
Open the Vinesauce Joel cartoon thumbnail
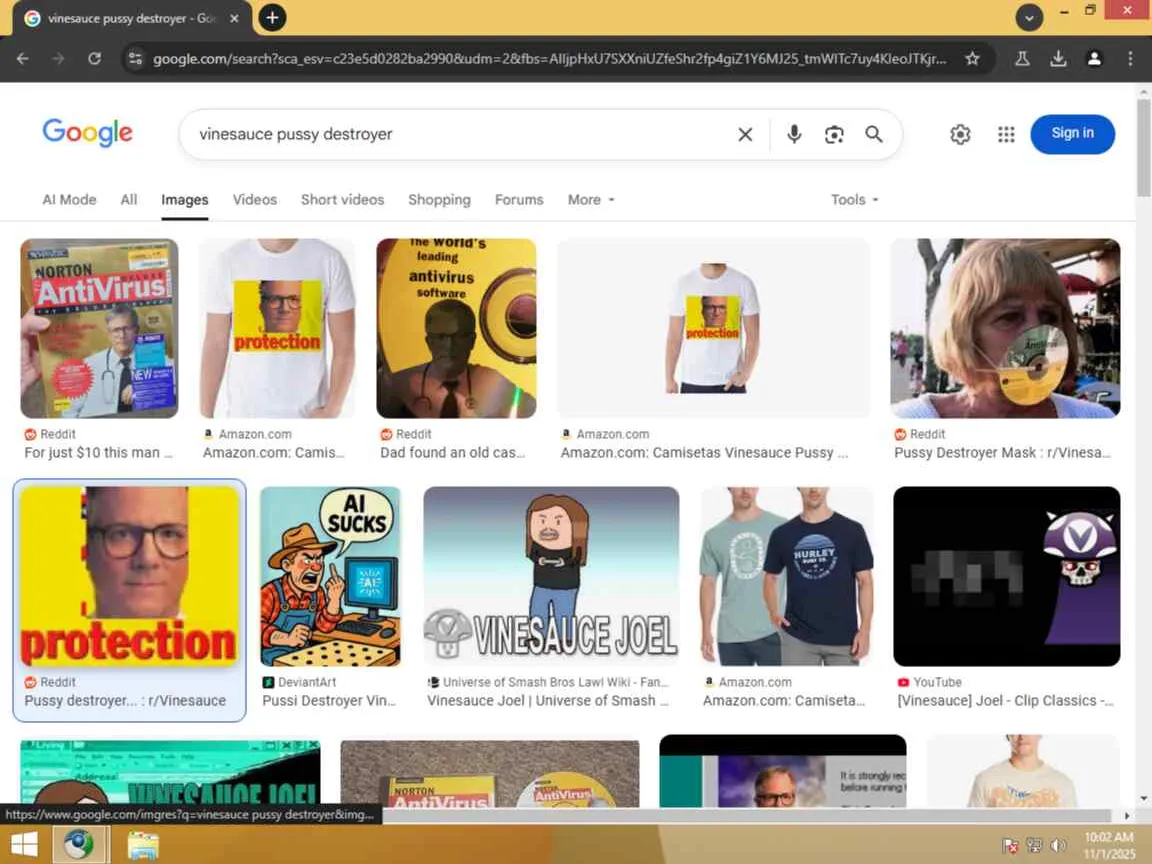(551, 576)
